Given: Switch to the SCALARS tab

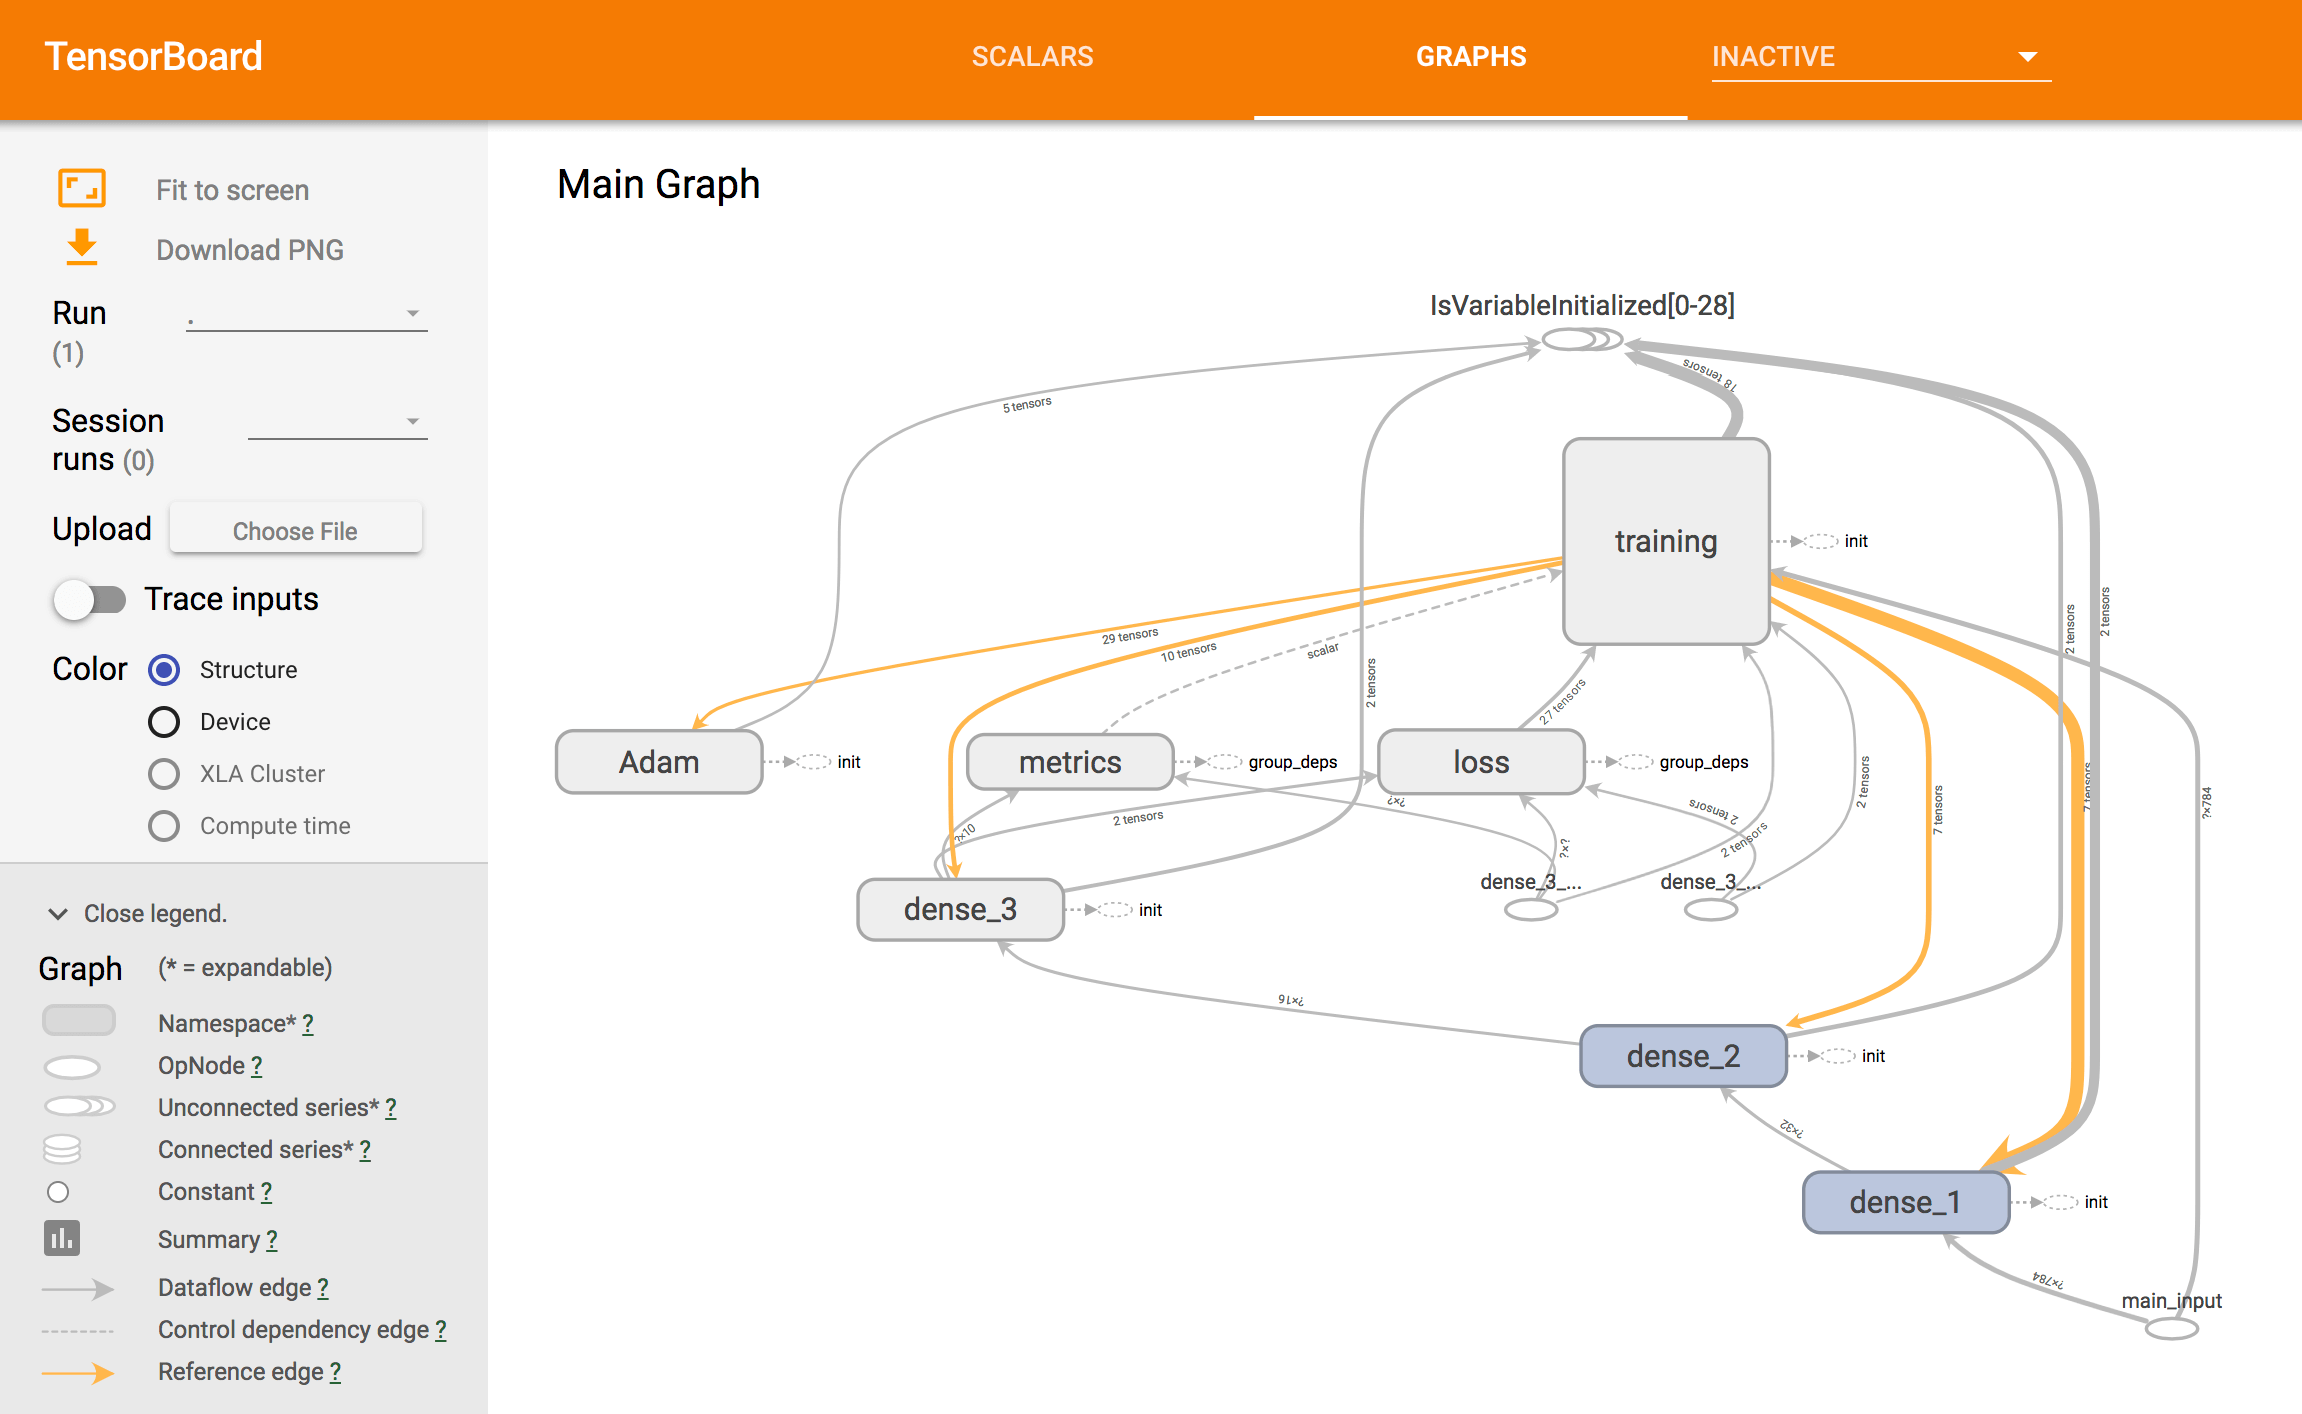Looking at the screenshot, I should pyautogui.click(x=1032, y=57).
